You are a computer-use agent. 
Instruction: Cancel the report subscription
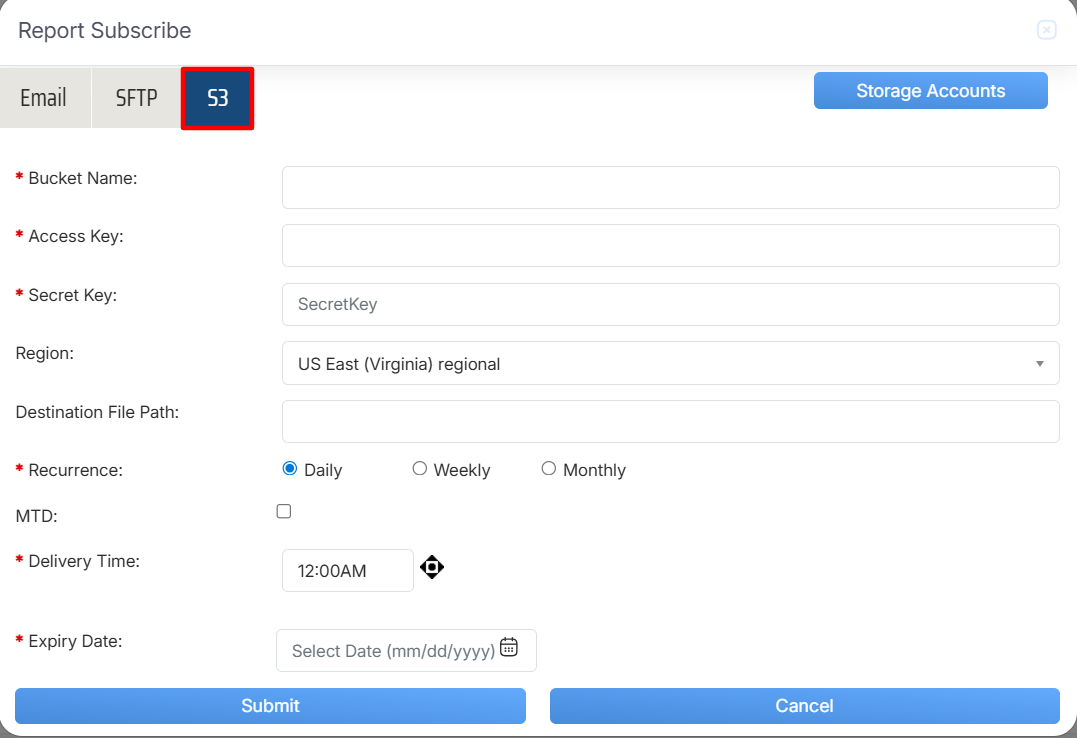[x=804, y=706]
